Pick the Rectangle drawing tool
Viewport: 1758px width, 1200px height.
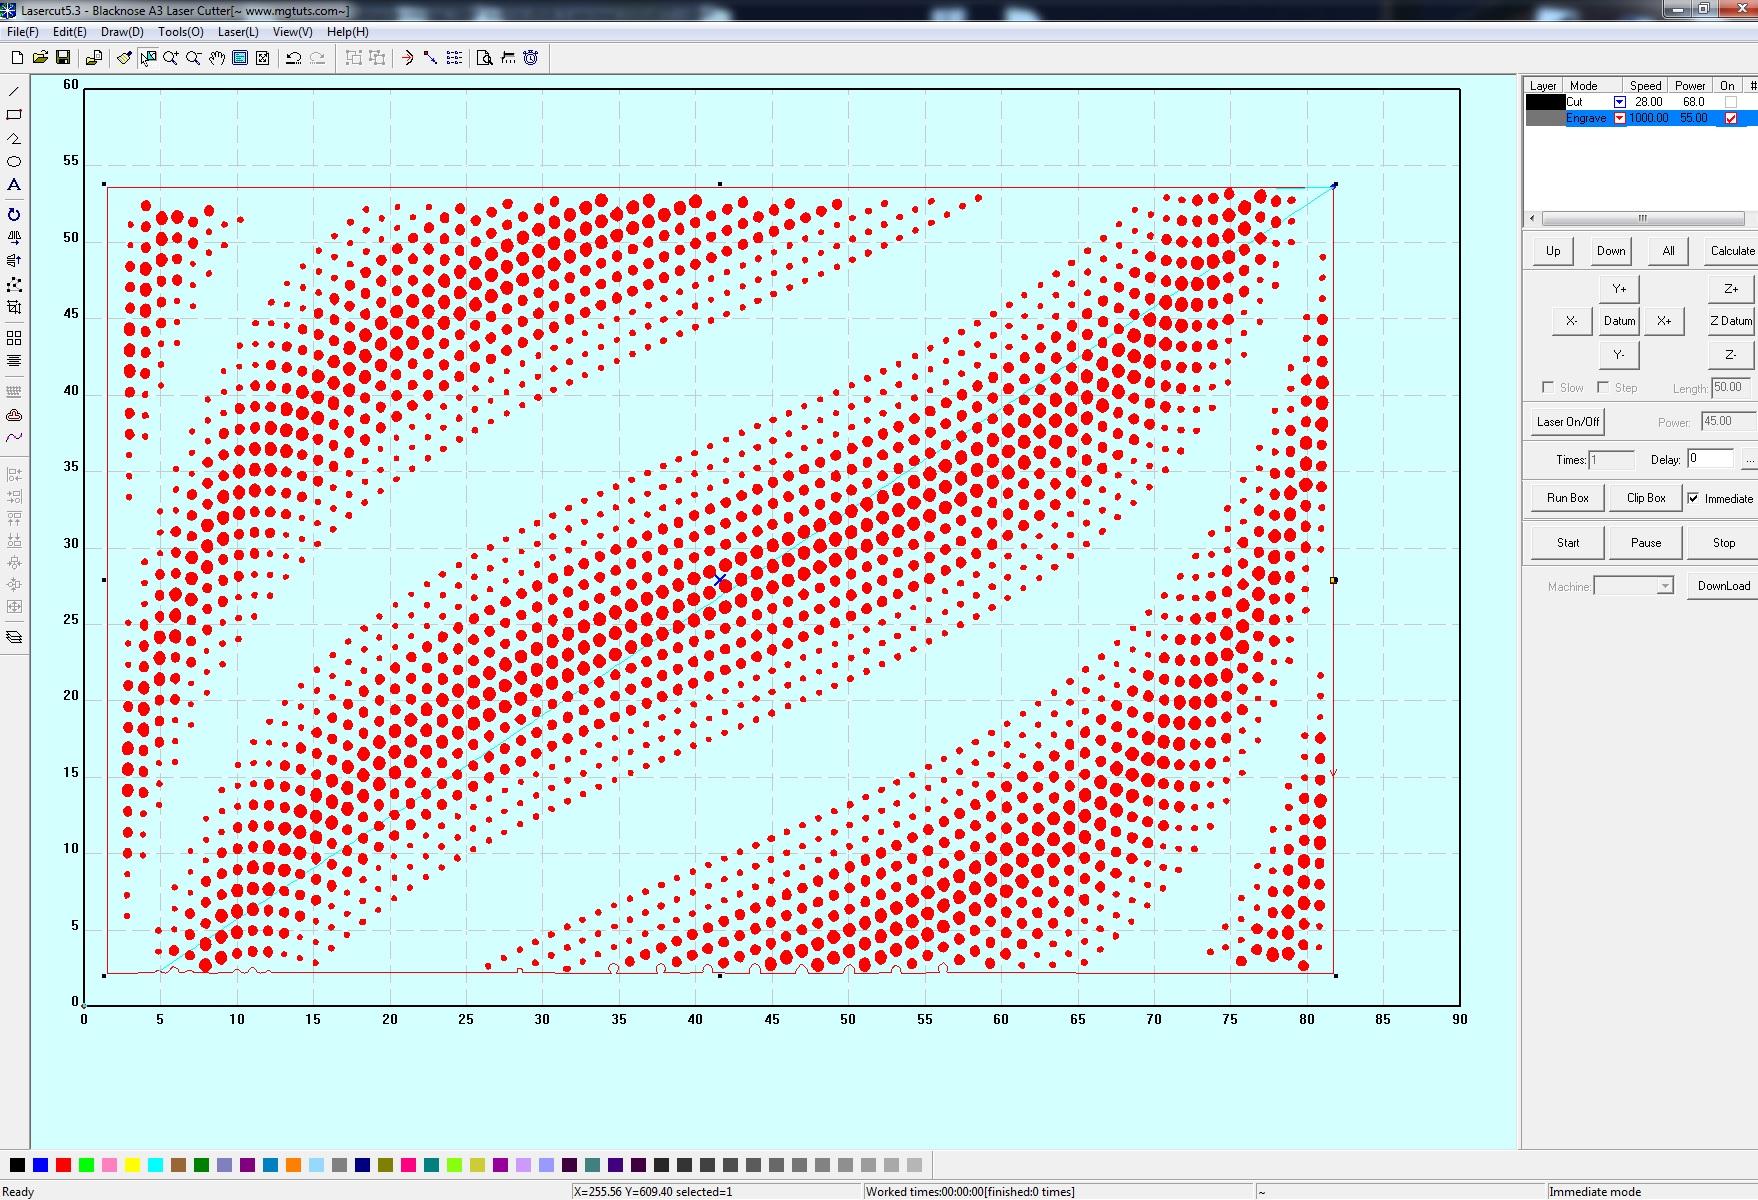tap(14, 115)
